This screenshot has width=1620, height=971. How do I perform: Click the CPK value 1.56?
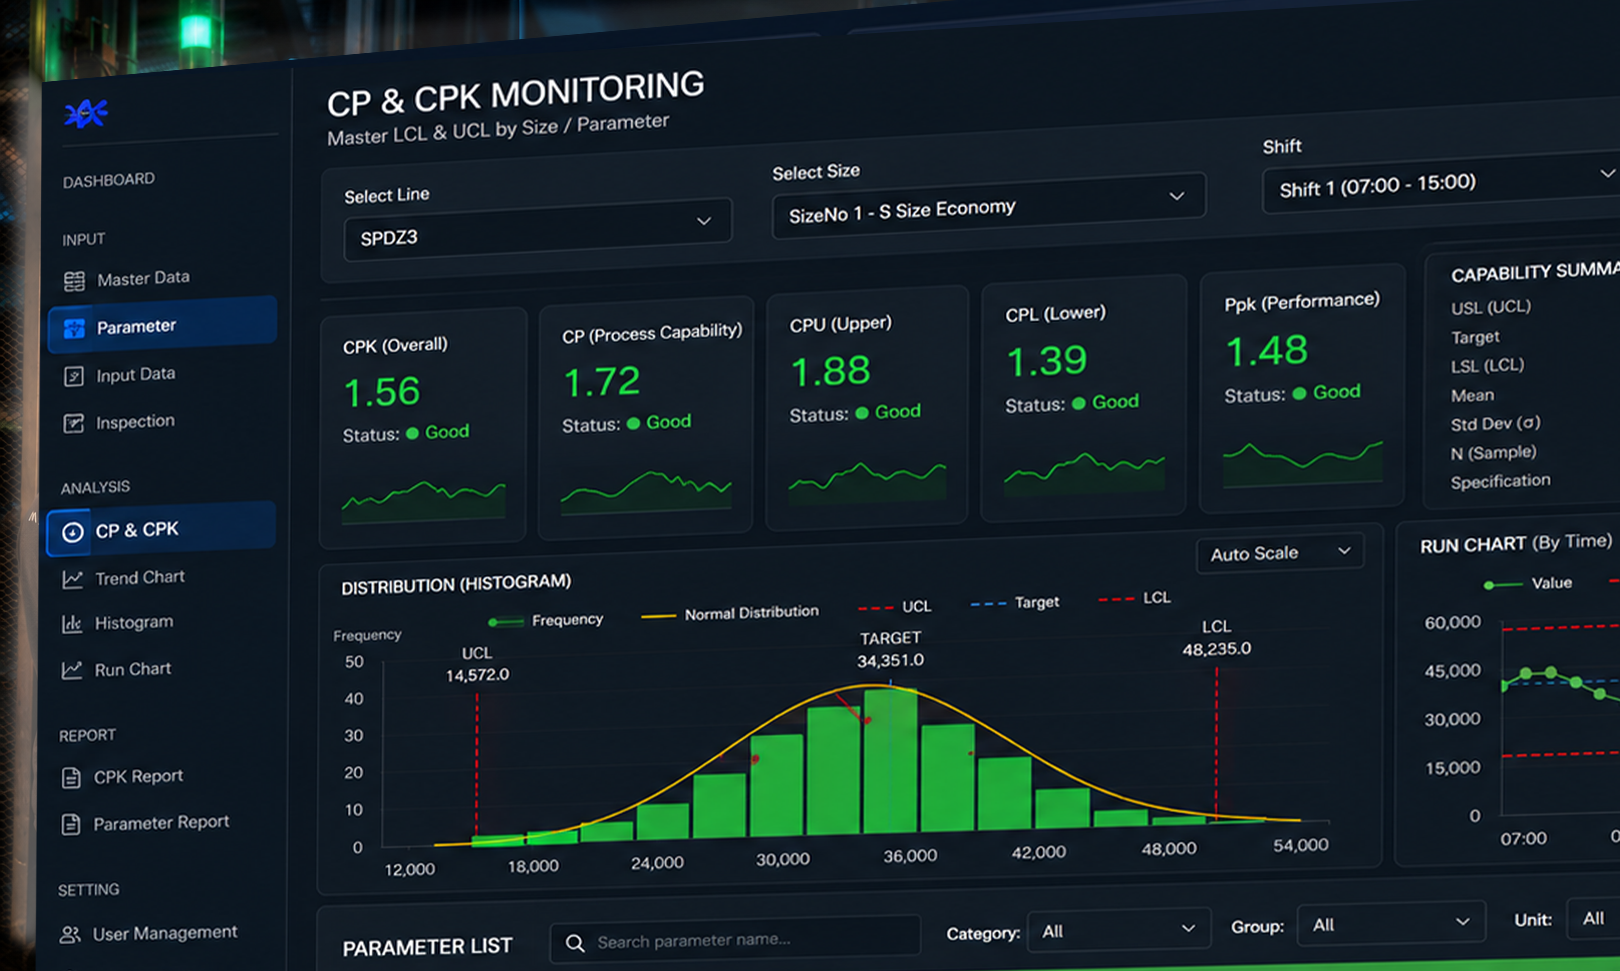[x=382, y=391]
